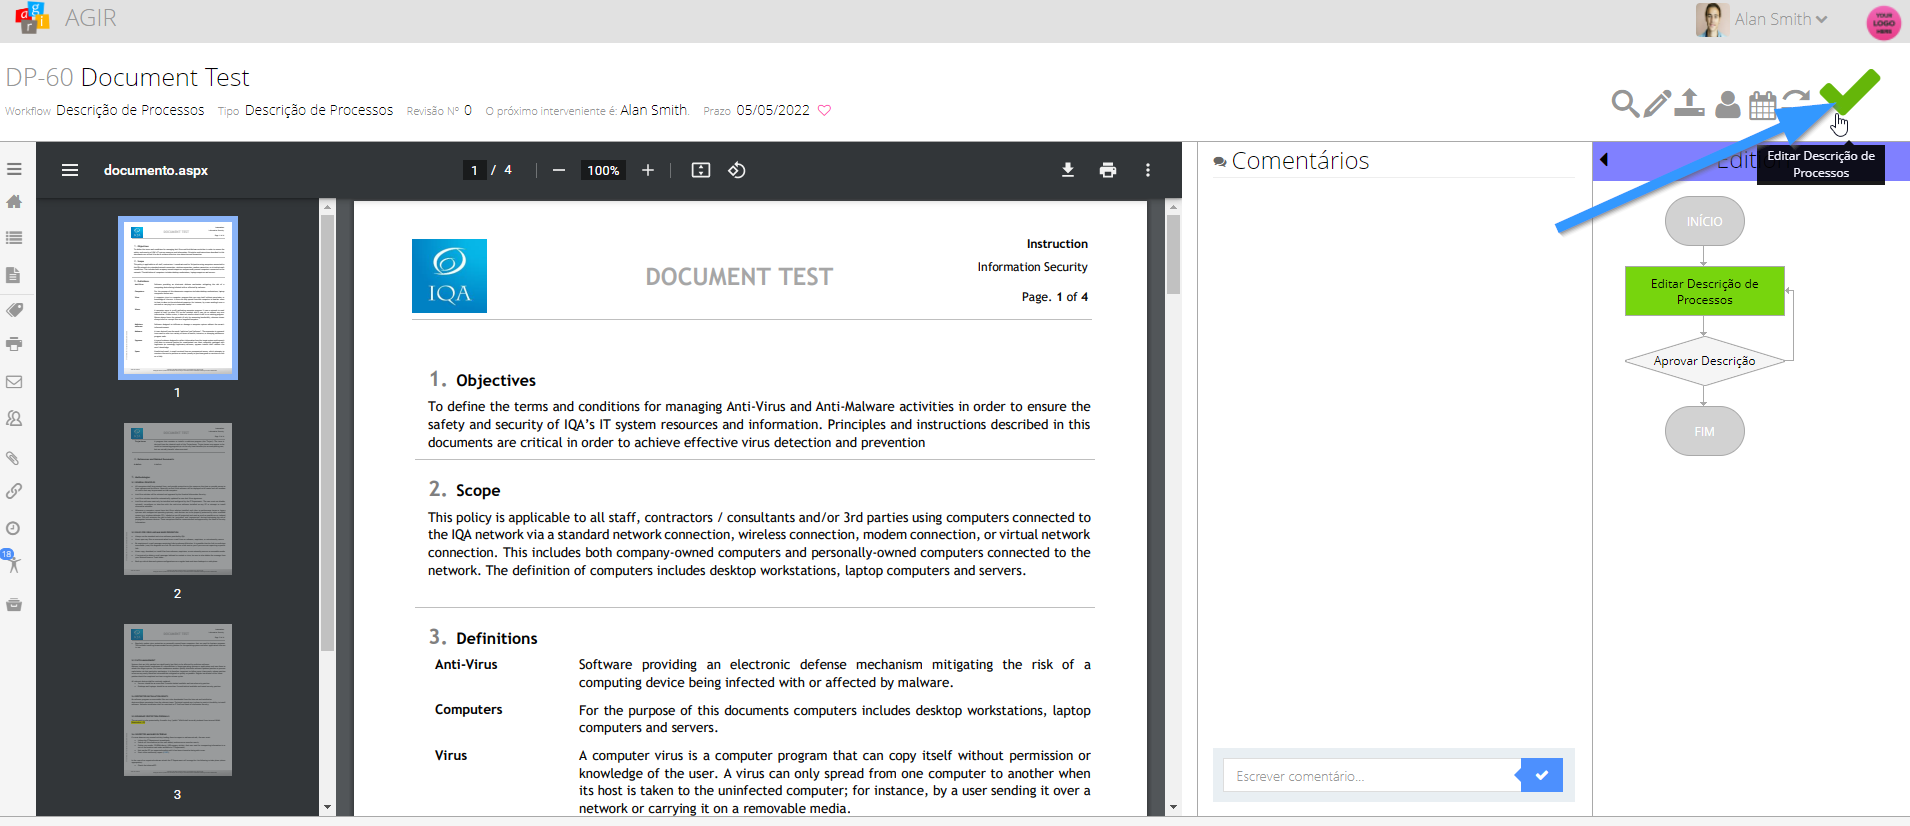Click the document view scroll up arrow

pos(1174,207)
